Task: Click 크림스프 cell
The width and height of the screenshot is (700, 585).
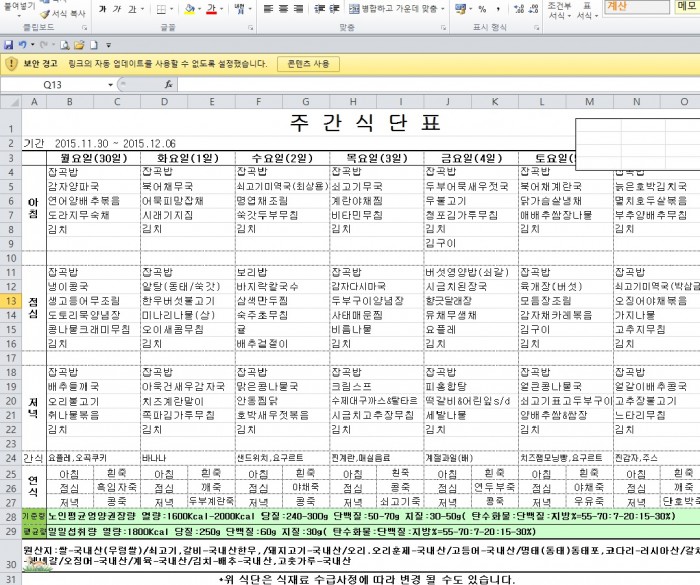Action: point(377,387)
